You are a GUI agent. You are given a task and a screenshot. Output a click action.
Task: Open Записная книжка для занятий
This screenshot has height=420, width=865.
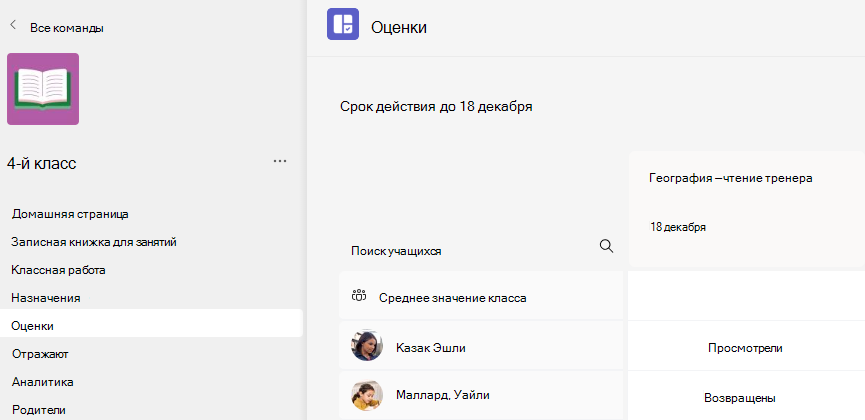94,242
